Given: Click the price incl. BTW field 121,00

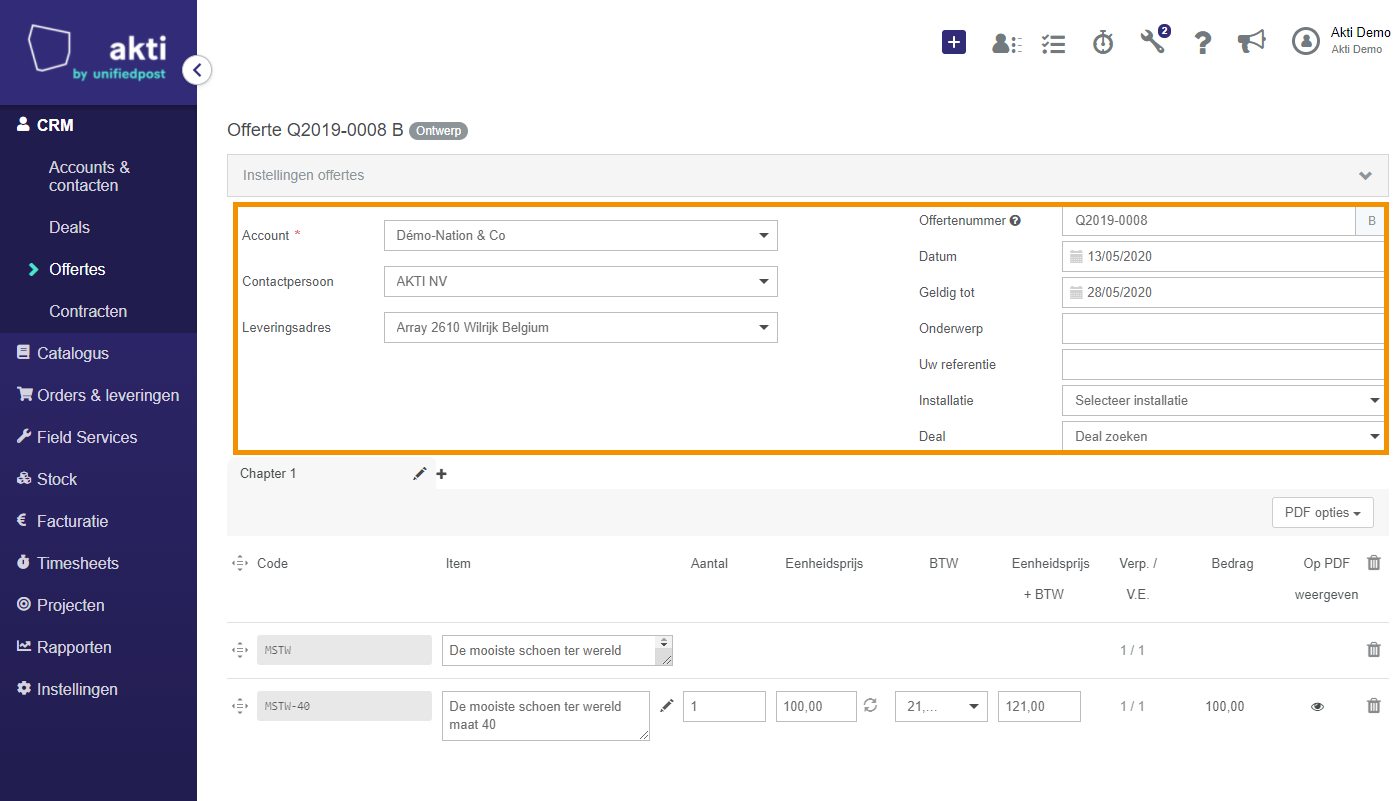Looking at the screenshot, I should click(1039, 706).
